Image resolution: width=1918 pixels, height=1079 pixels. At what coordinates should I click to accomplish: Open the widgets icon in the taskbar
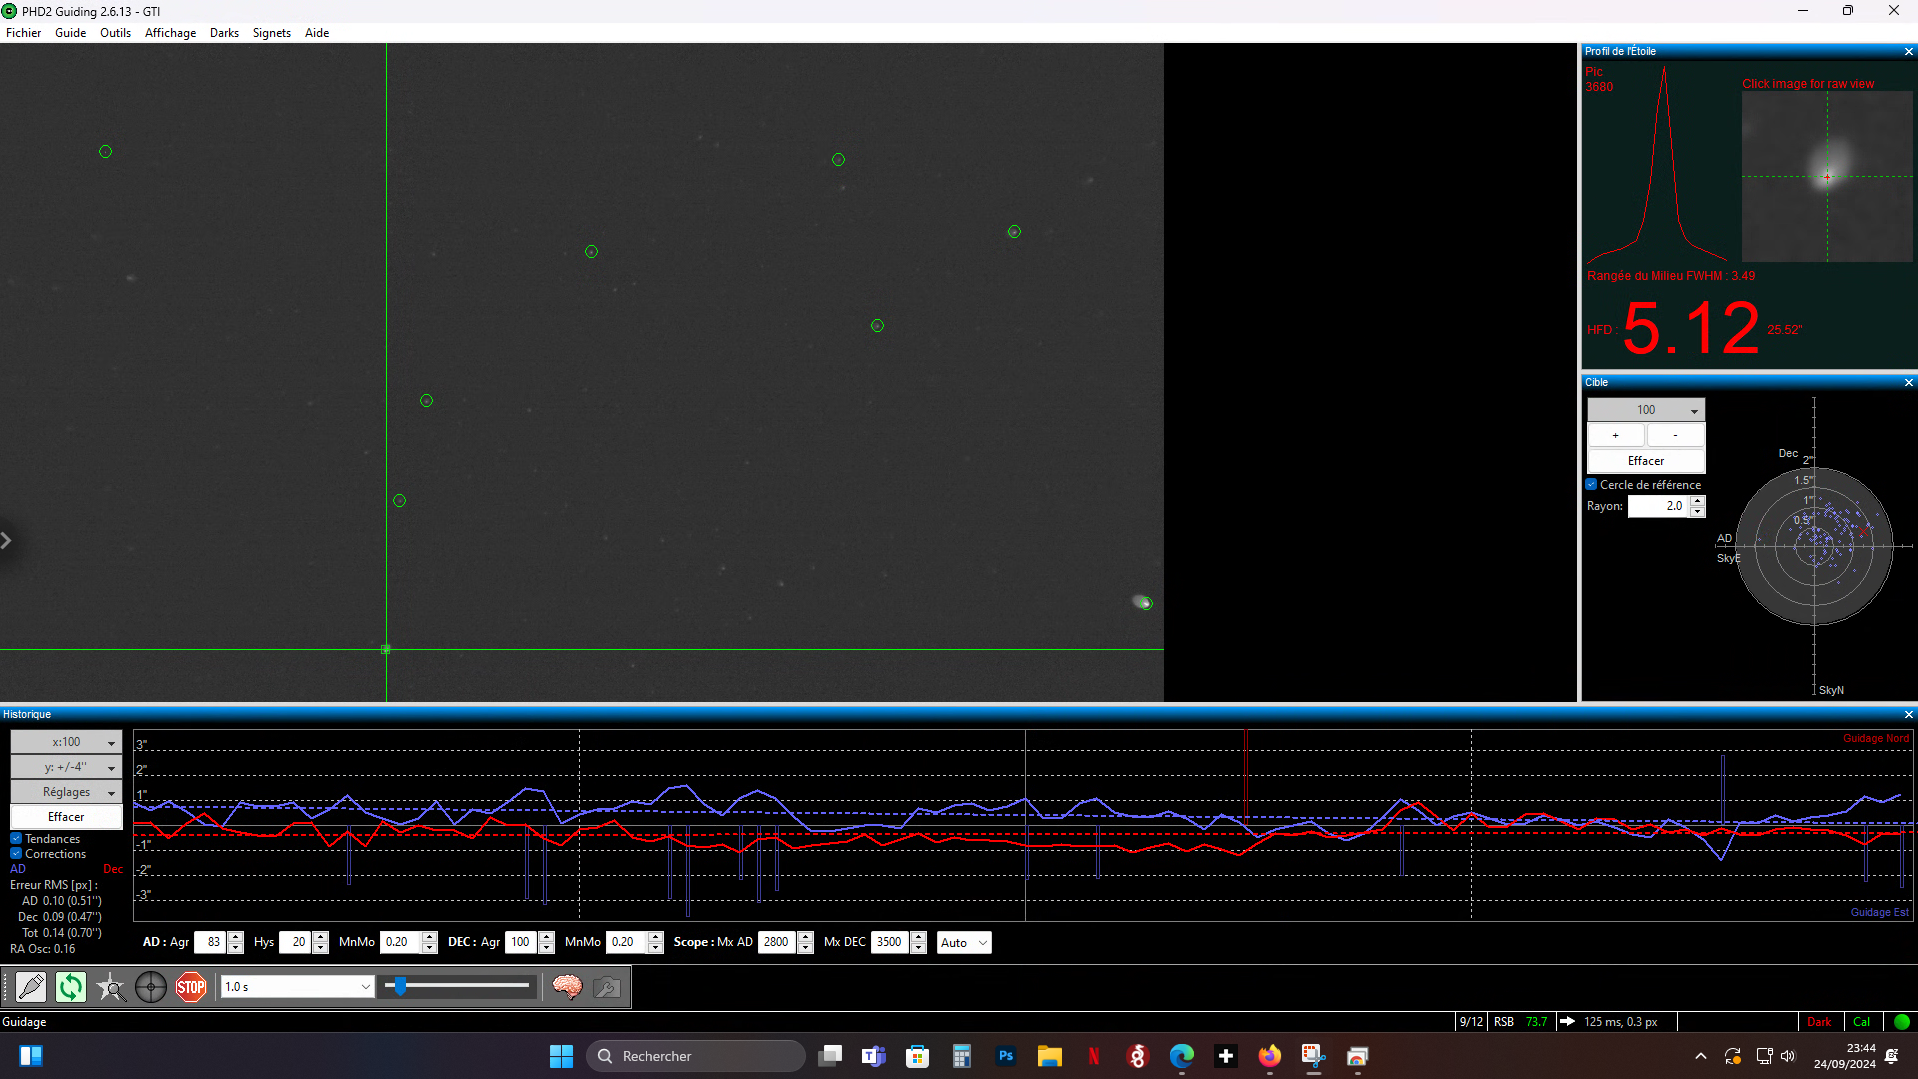tap(31, 1056)
